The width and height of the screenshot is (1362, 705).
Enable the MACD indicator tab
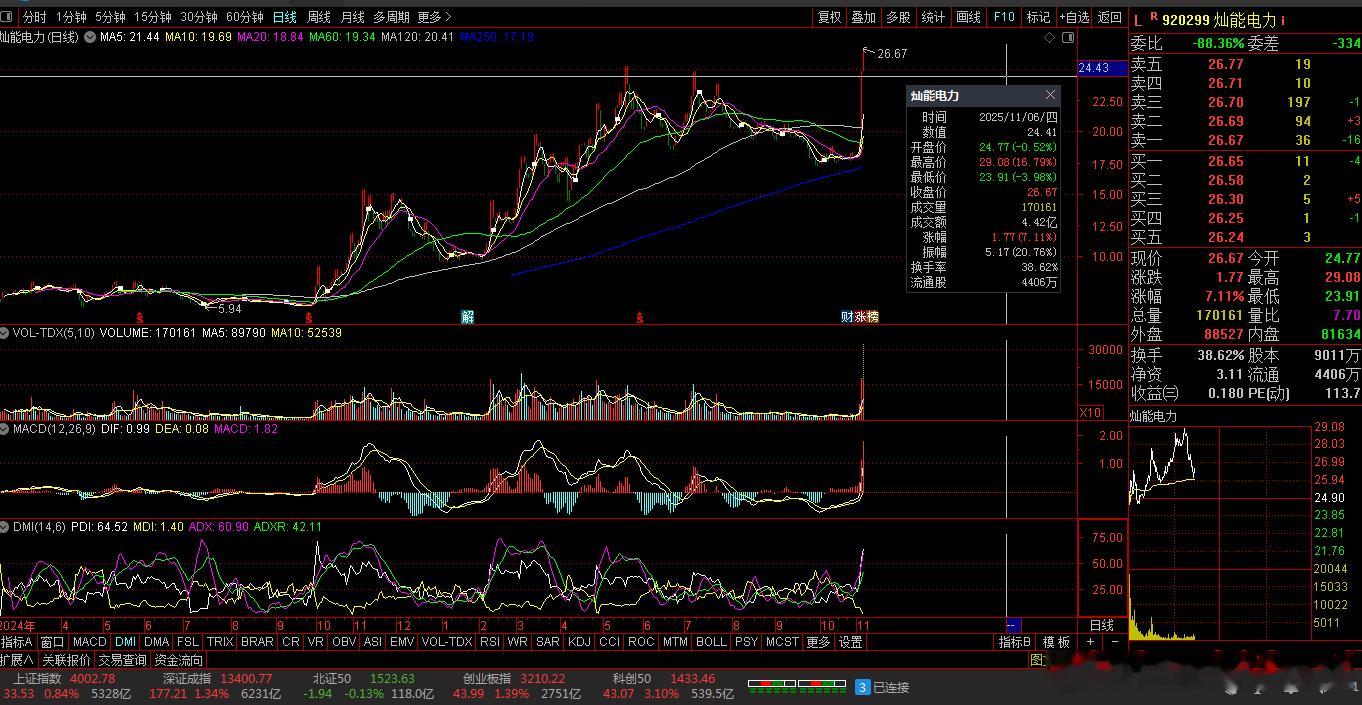coord(89,642)
